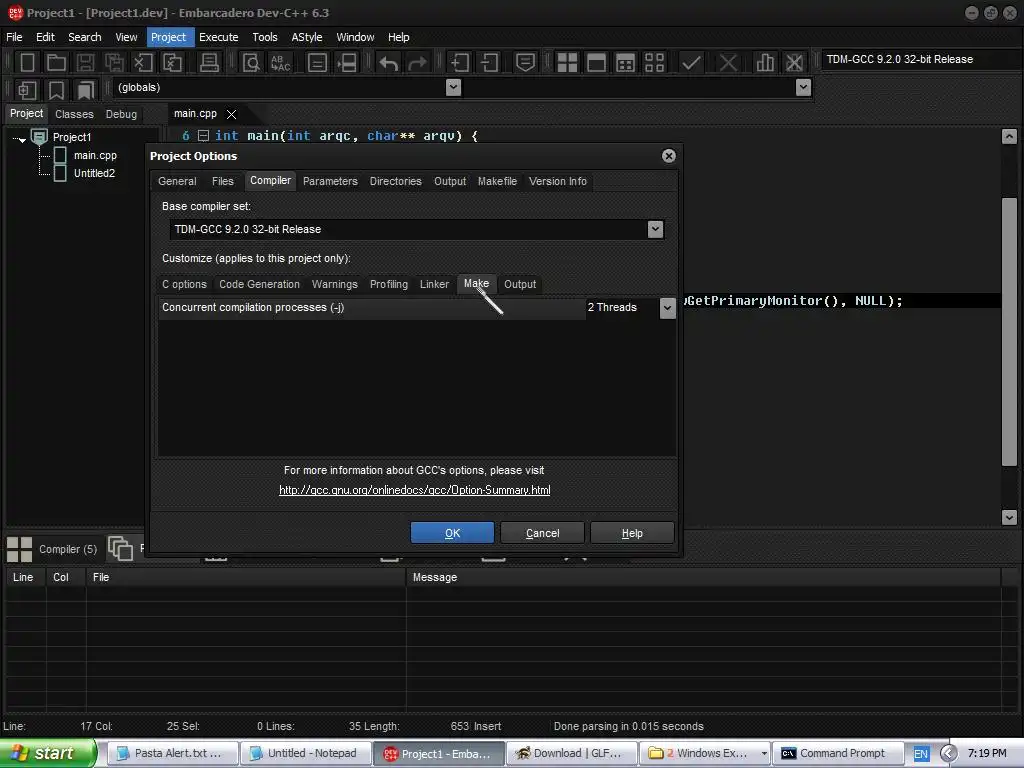This screenshot has width=1024, height=768.
Task: Click the Close All files icon
Action: [172, 63]
